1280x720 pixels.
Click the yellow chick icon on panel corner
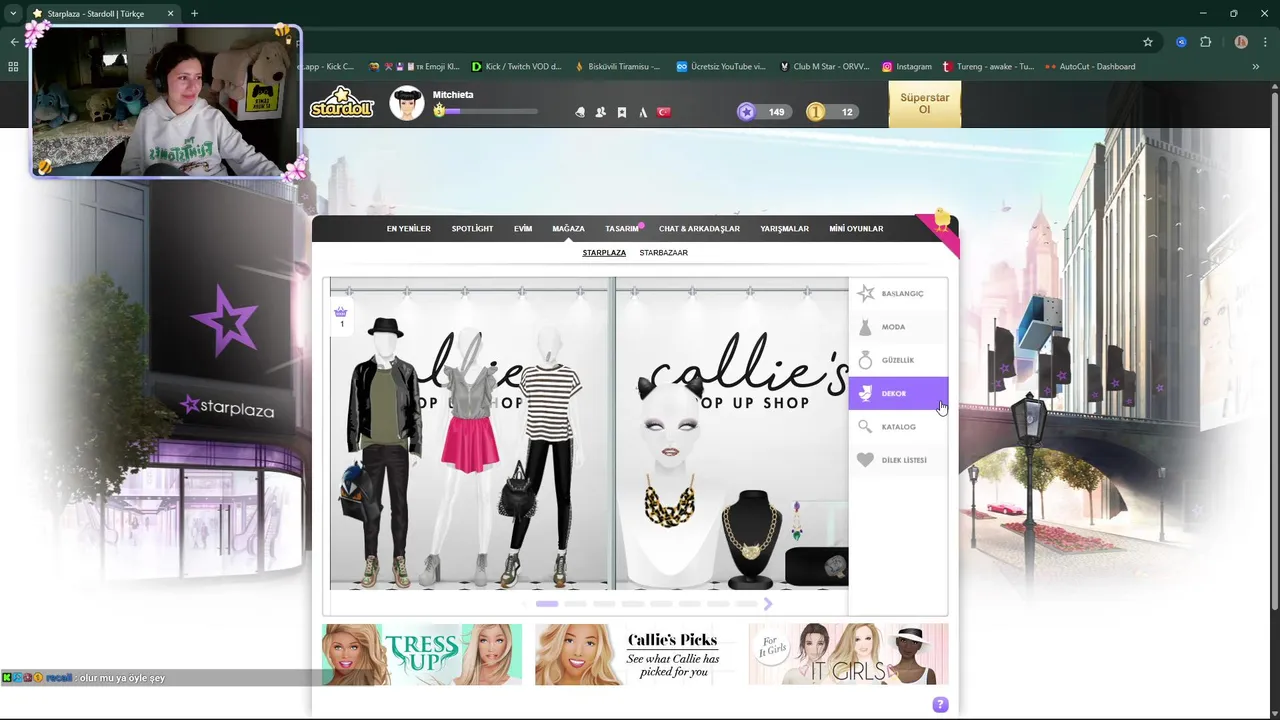pos(941,219)
